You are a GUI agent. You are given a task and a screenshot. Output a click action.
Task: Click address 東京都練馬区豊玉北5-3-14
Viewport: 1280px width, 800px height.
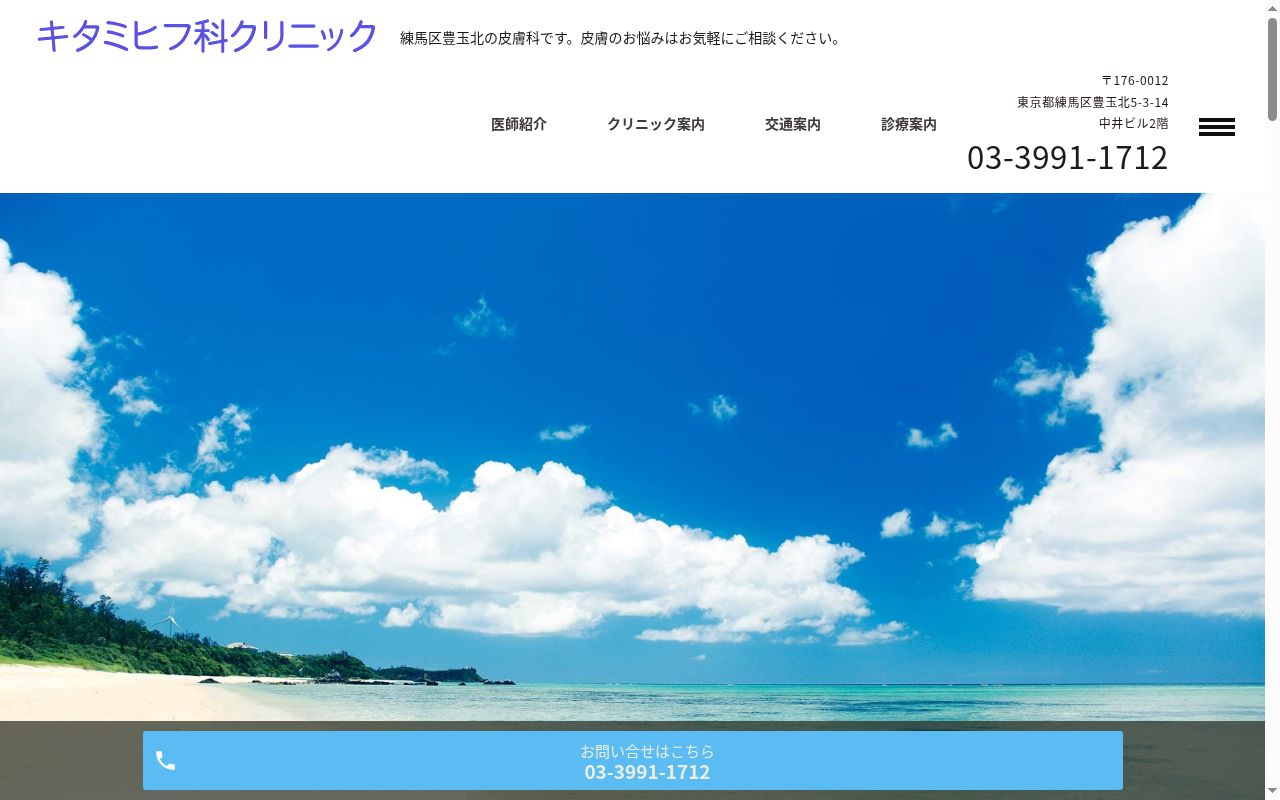pyautogui.click(x=1093, y=102)
